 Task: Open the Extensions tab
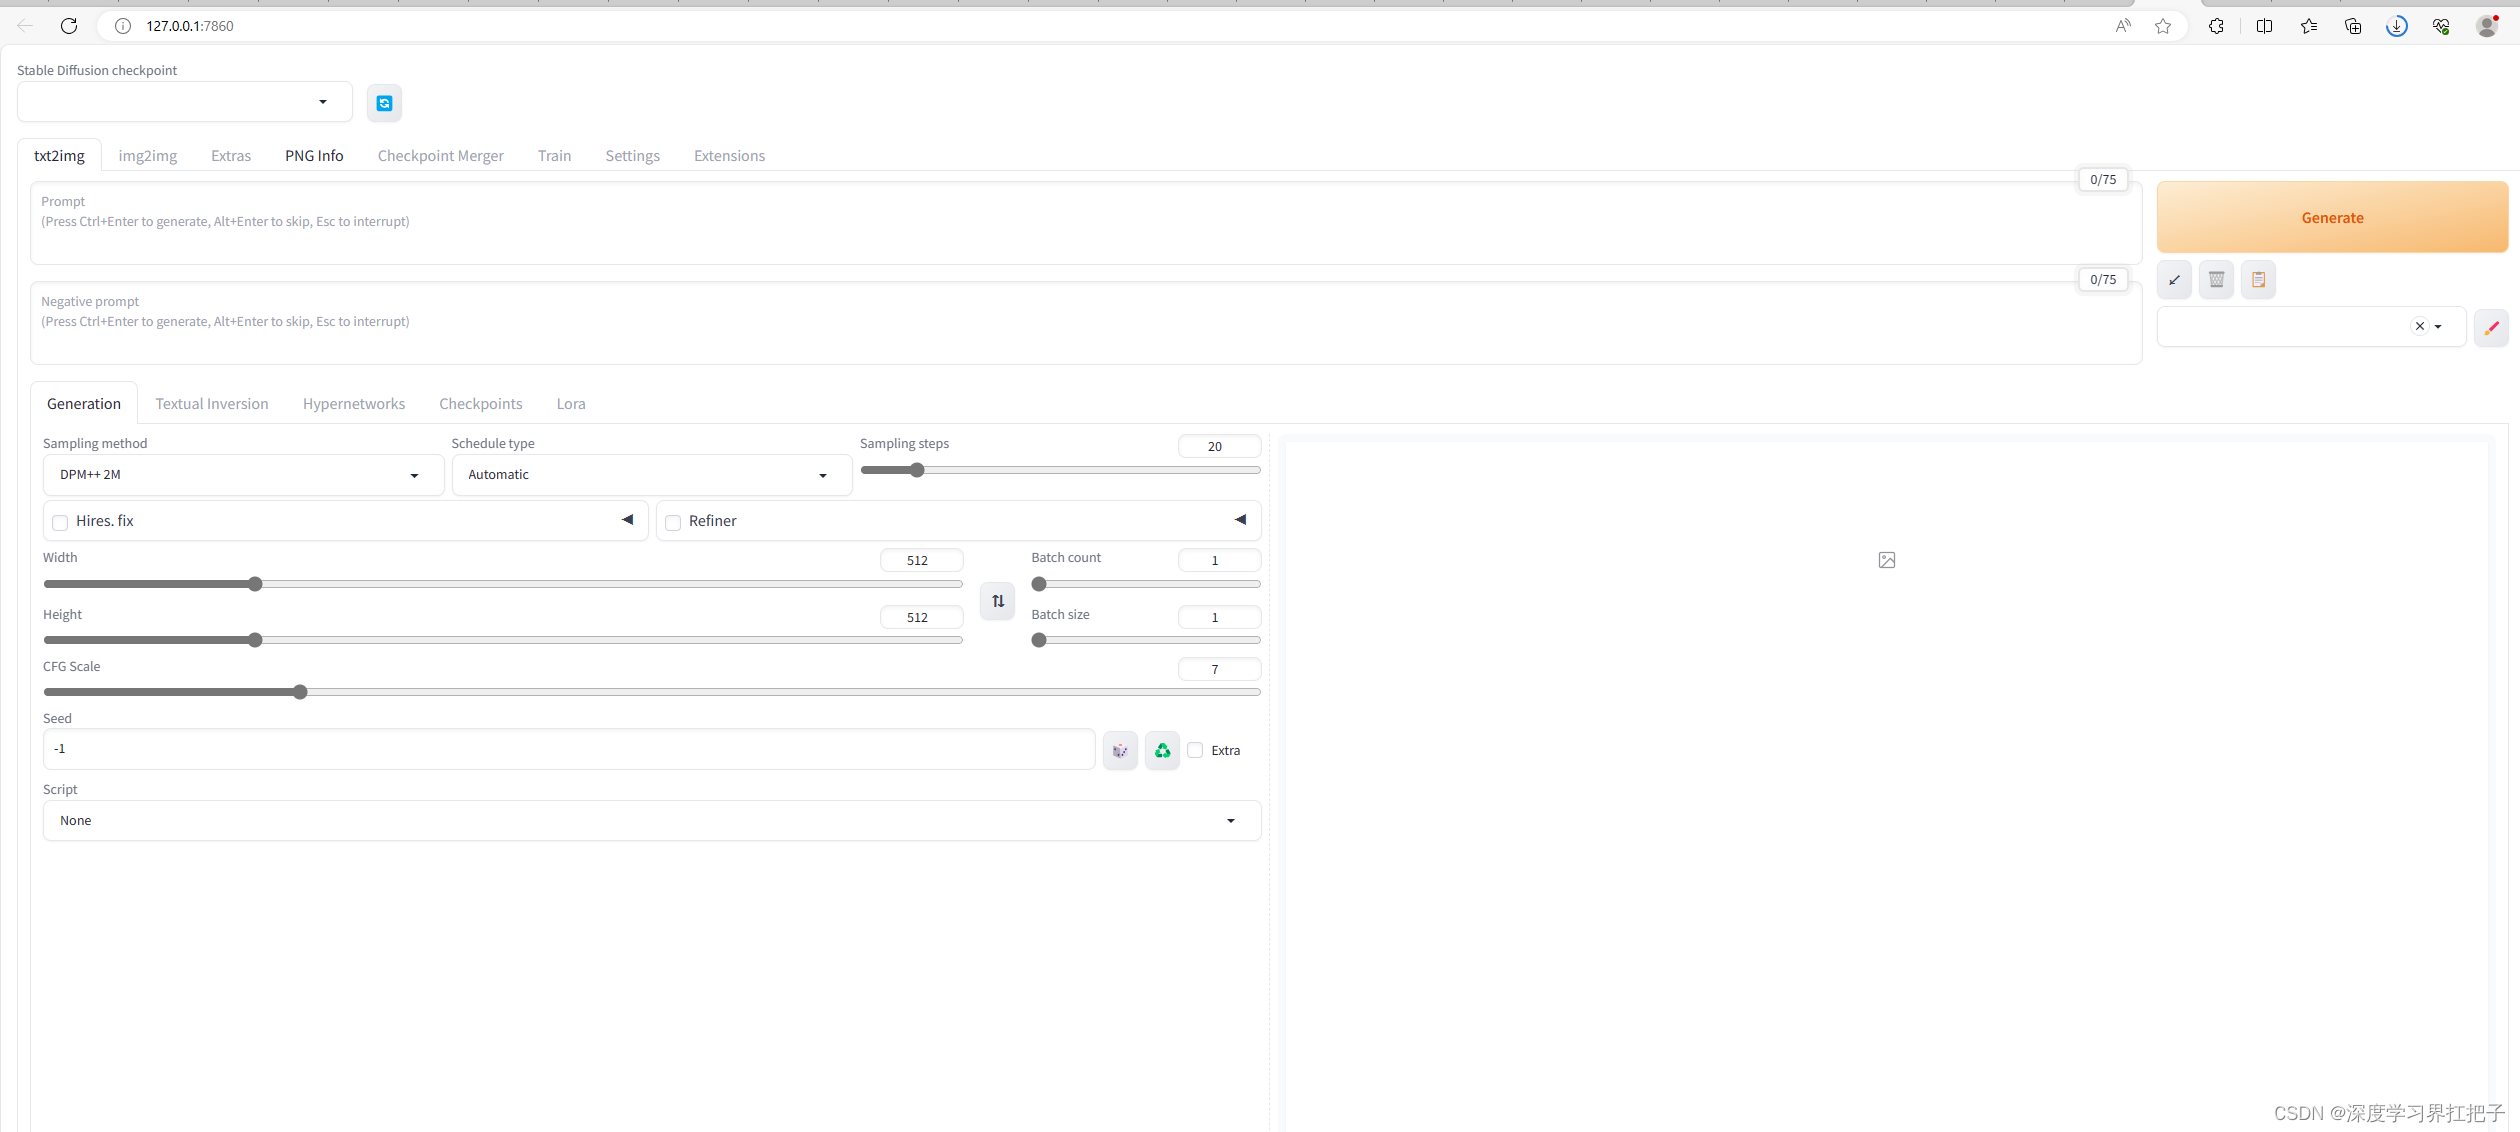(729, 156)
